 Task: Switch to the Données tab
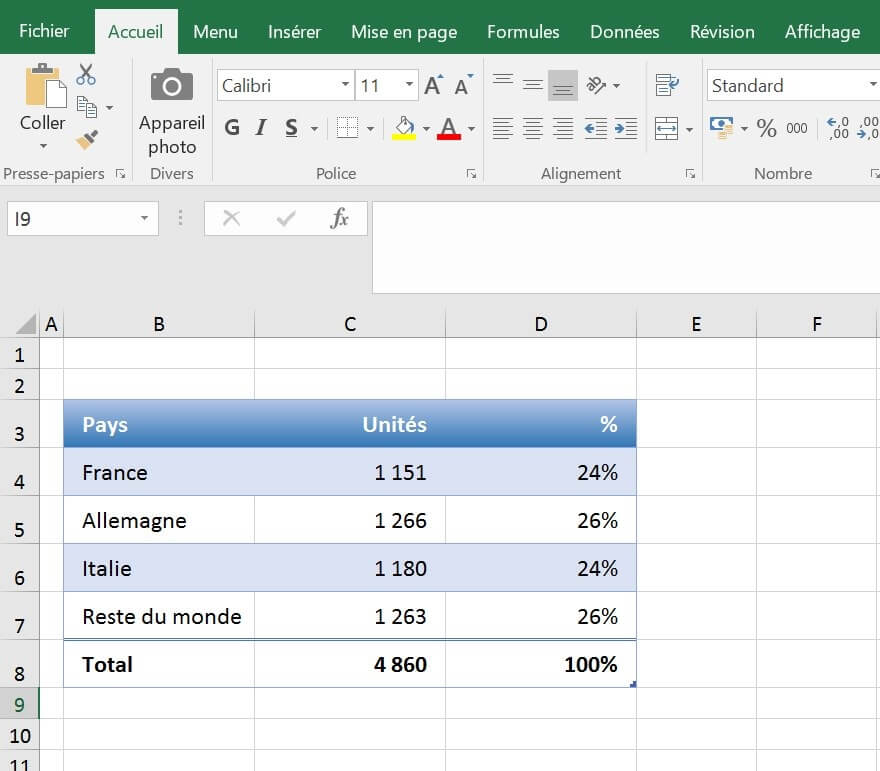pyautogui.click(x=625, y=32)
